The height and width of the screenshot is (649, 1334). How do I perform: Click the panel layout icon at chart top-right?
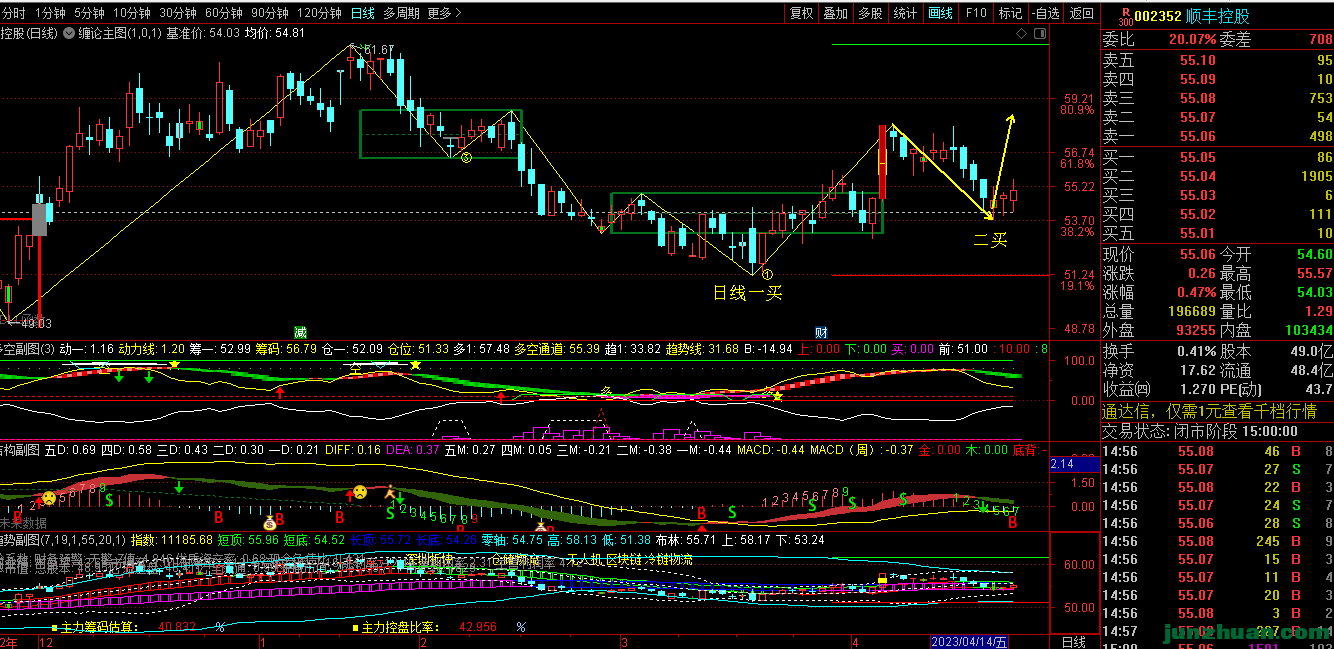pyautogui.click(x=1042, y=33)
